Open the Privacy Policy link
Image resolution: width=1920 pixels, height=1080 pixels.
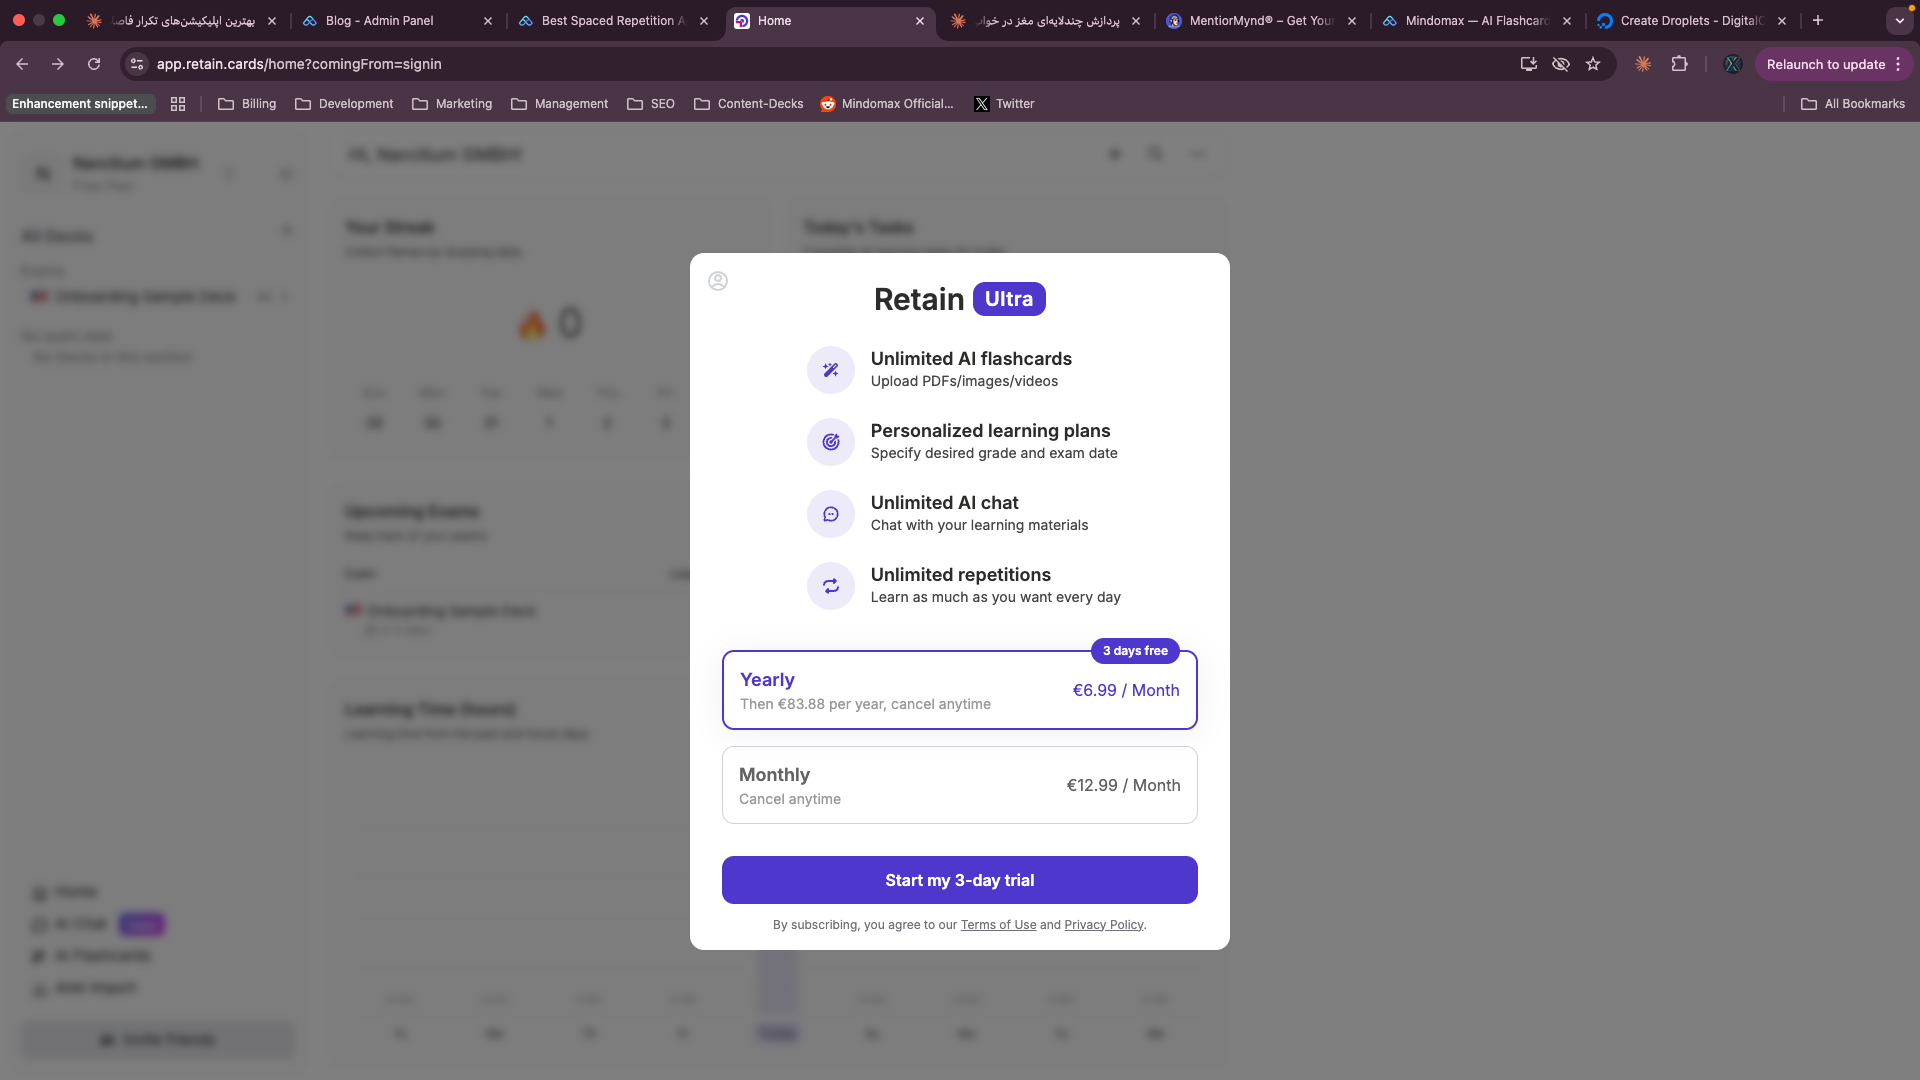(1103, 925)
